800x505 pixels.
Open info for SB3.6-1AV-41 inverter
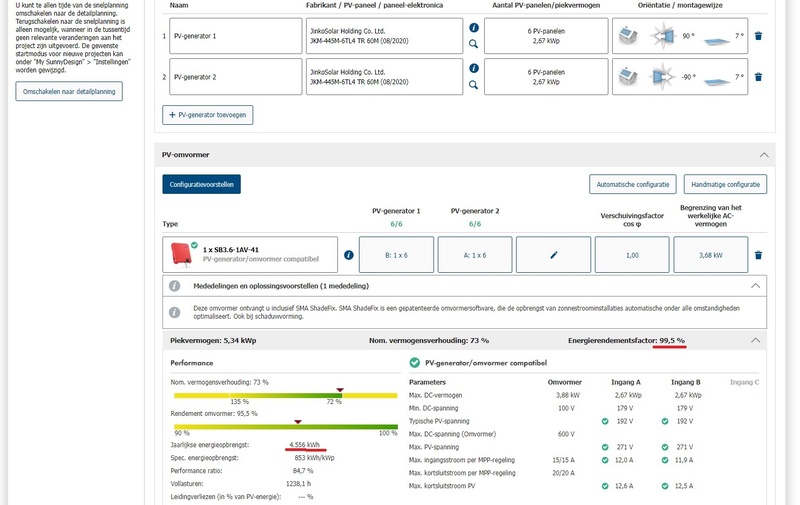(x=348, y=255)
